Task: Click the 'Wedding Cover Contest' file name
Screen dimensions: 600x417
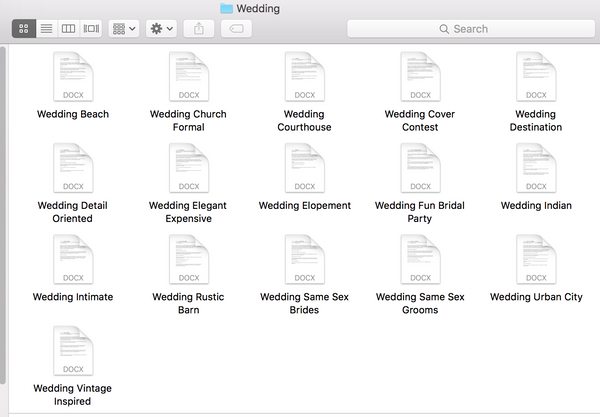Action: (x=420, y=121)
